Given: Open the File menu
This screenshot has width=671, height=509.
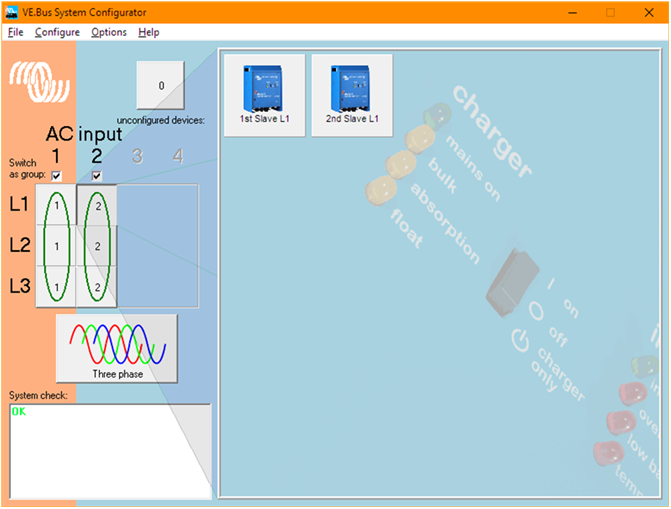Looking at the screenshot, I should point(15,32).
